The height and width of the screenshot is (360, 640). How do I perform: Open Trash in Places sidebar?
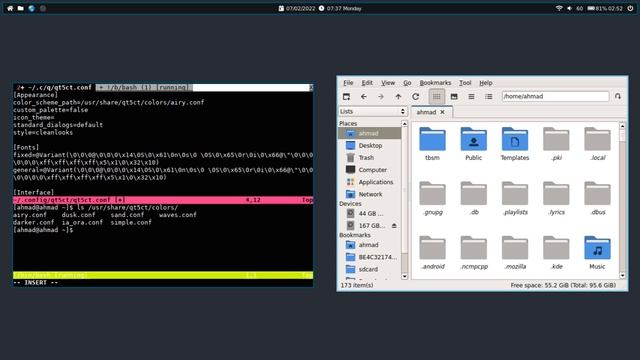coord(370,158)
